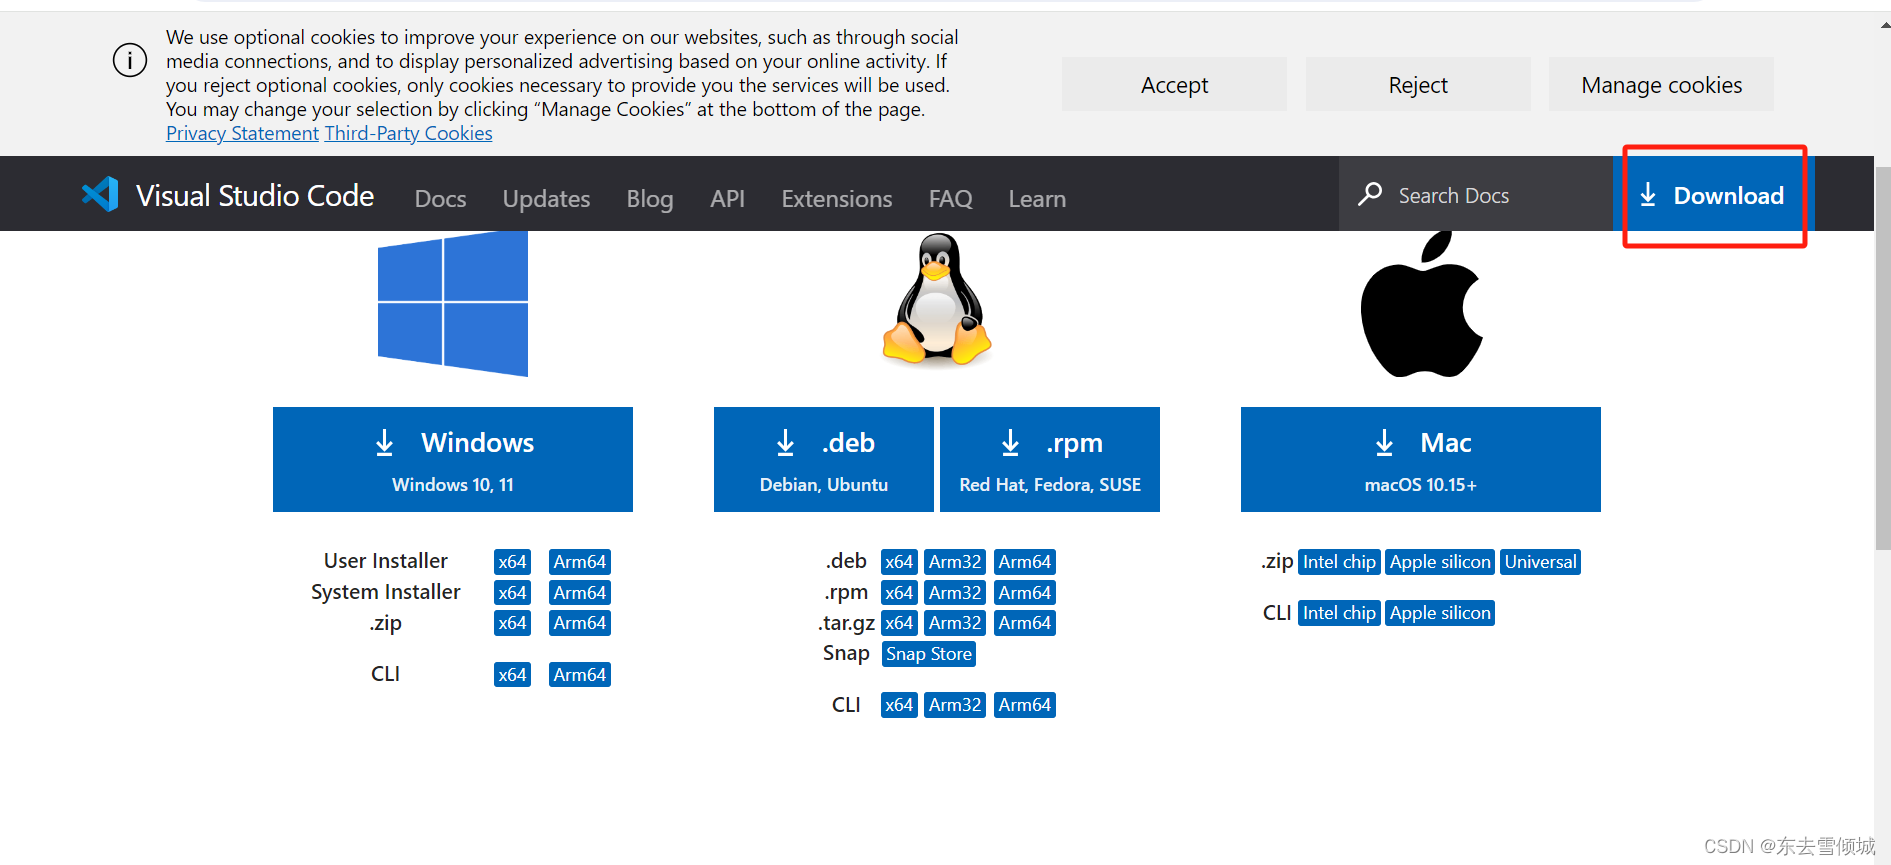This screenshot has height=865, width=1891.
Task: Select Arm64 for Windows CLI
Action: (580, 675)
